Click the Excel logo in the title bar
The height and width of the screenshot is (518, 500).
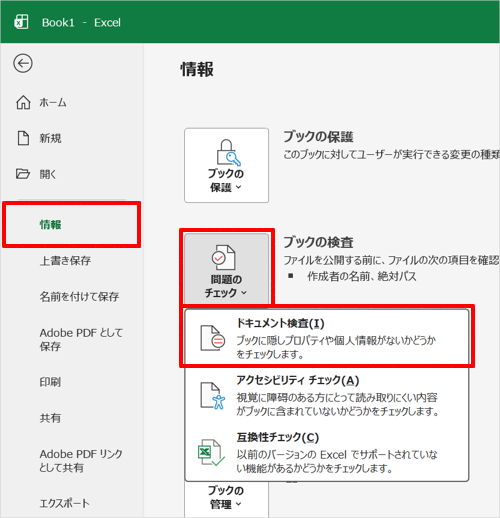pos(21,22)
